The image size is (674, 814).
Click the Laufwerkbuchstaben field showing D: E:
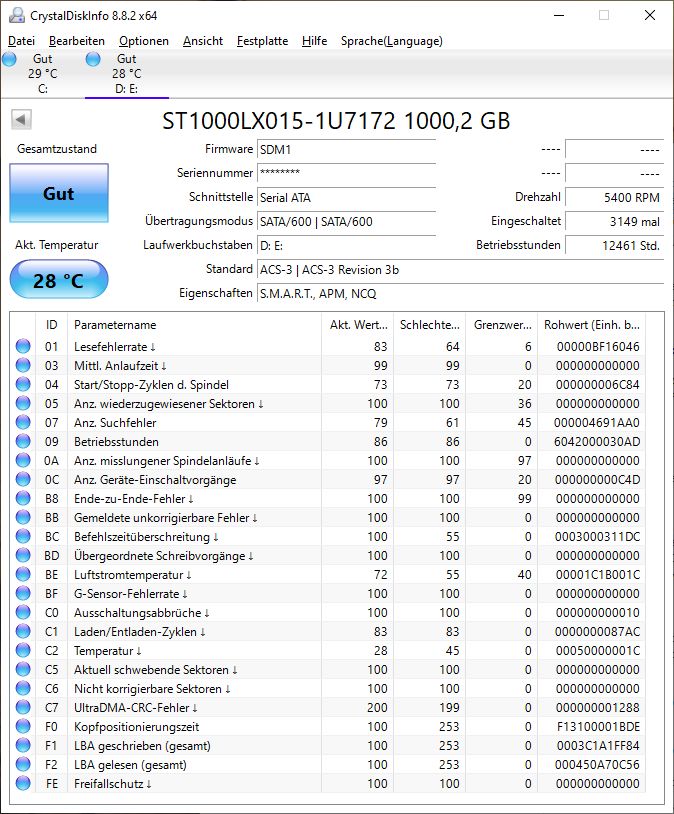tap(346, 246)
